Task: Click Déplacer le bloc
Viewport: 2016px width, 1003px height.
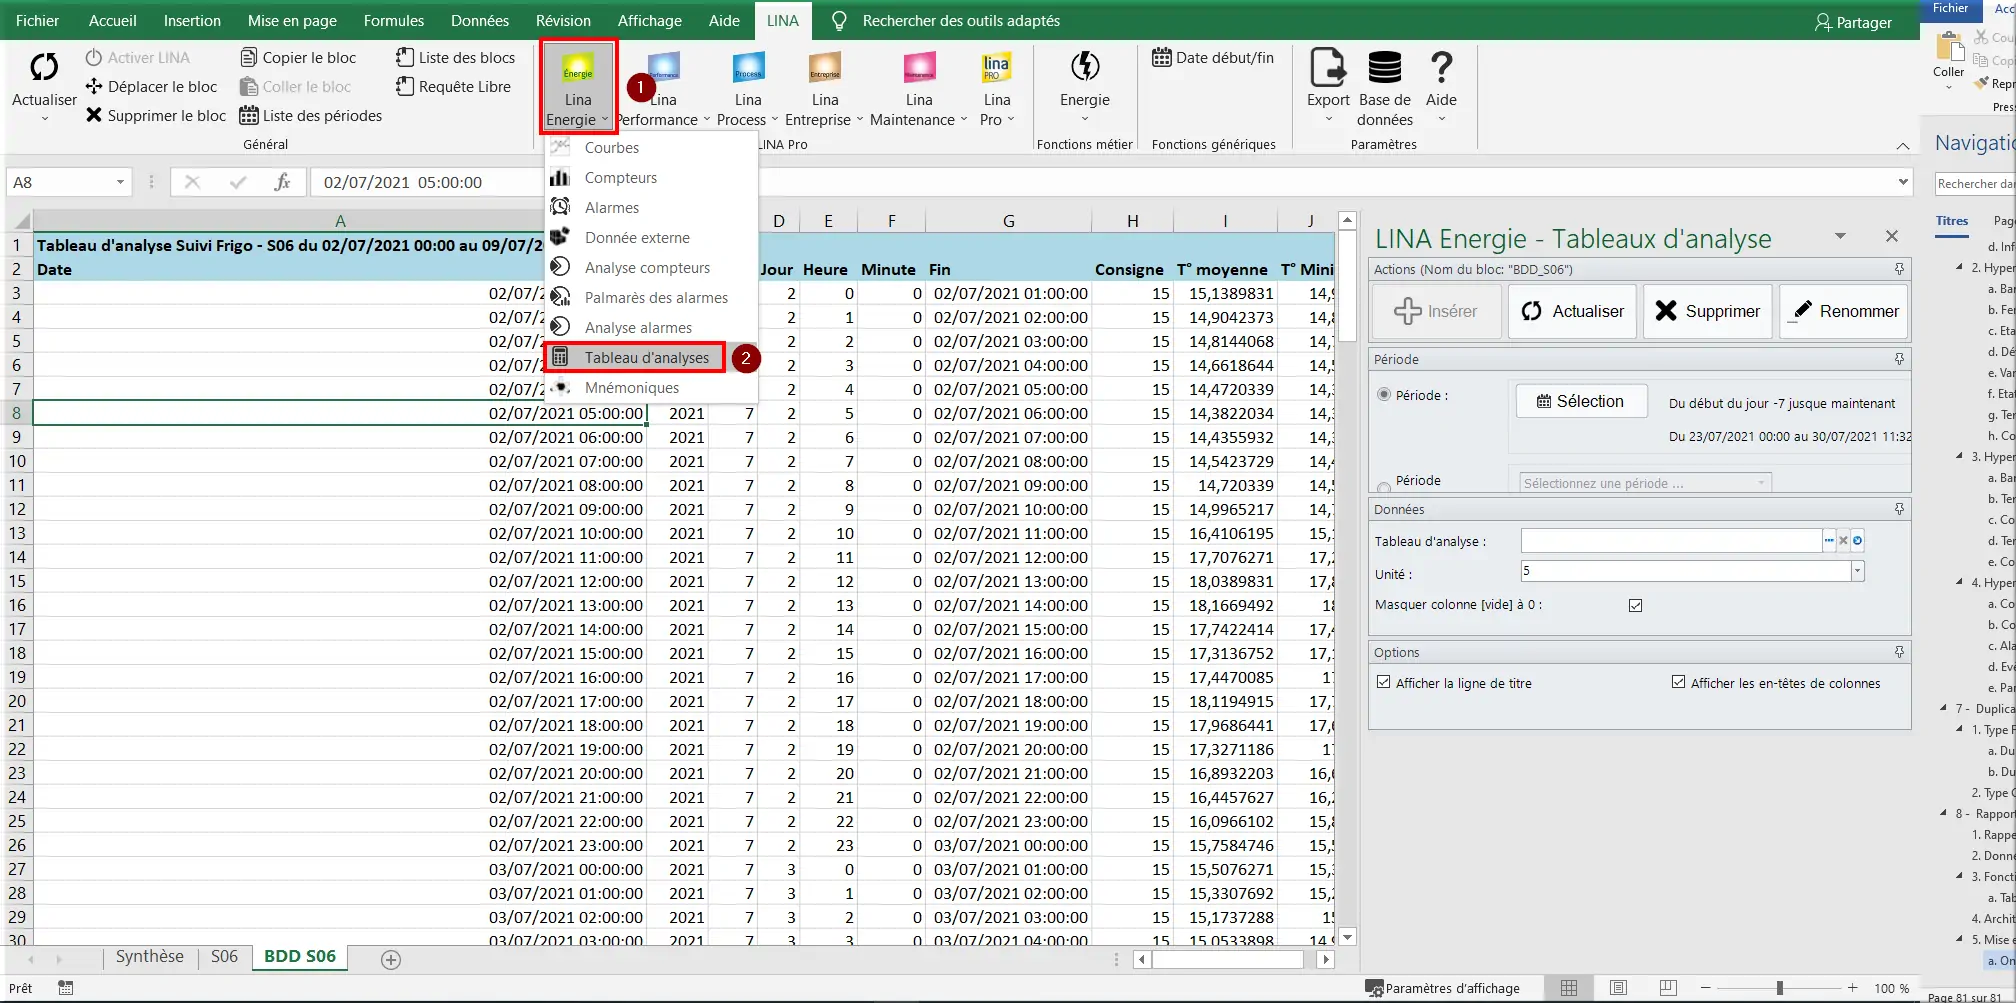Action: [x=151, y=87]
